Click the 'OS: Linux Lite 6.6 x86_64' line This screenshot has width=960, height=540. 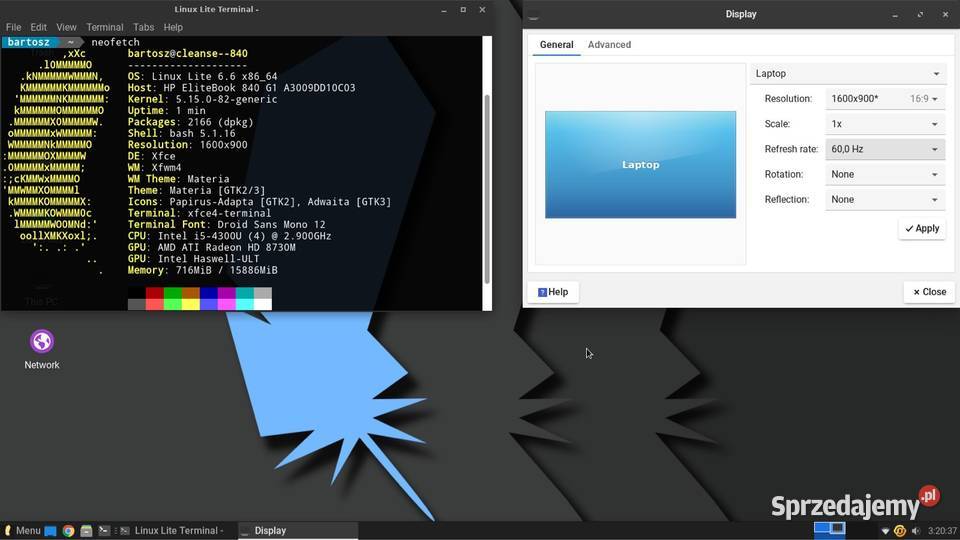[203, 77]
